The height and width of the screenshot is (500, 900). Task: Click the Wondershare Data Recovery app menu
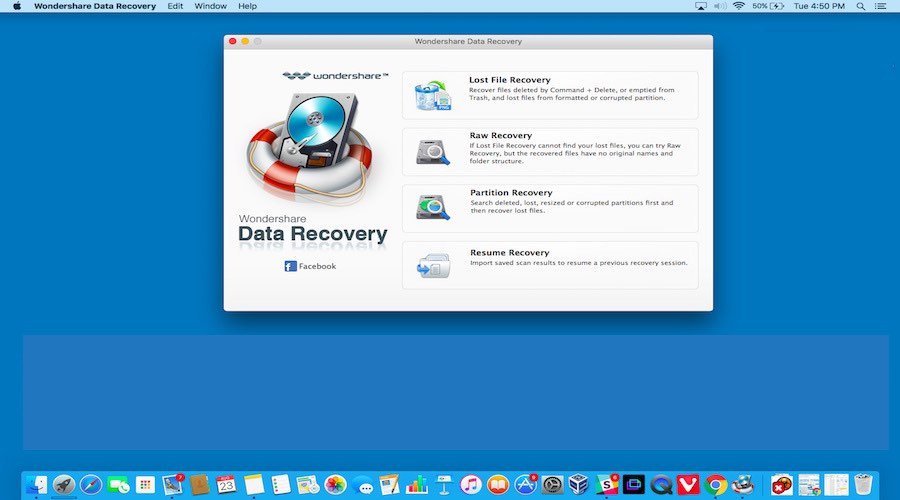pyautogui.click(x=95, y=6)
